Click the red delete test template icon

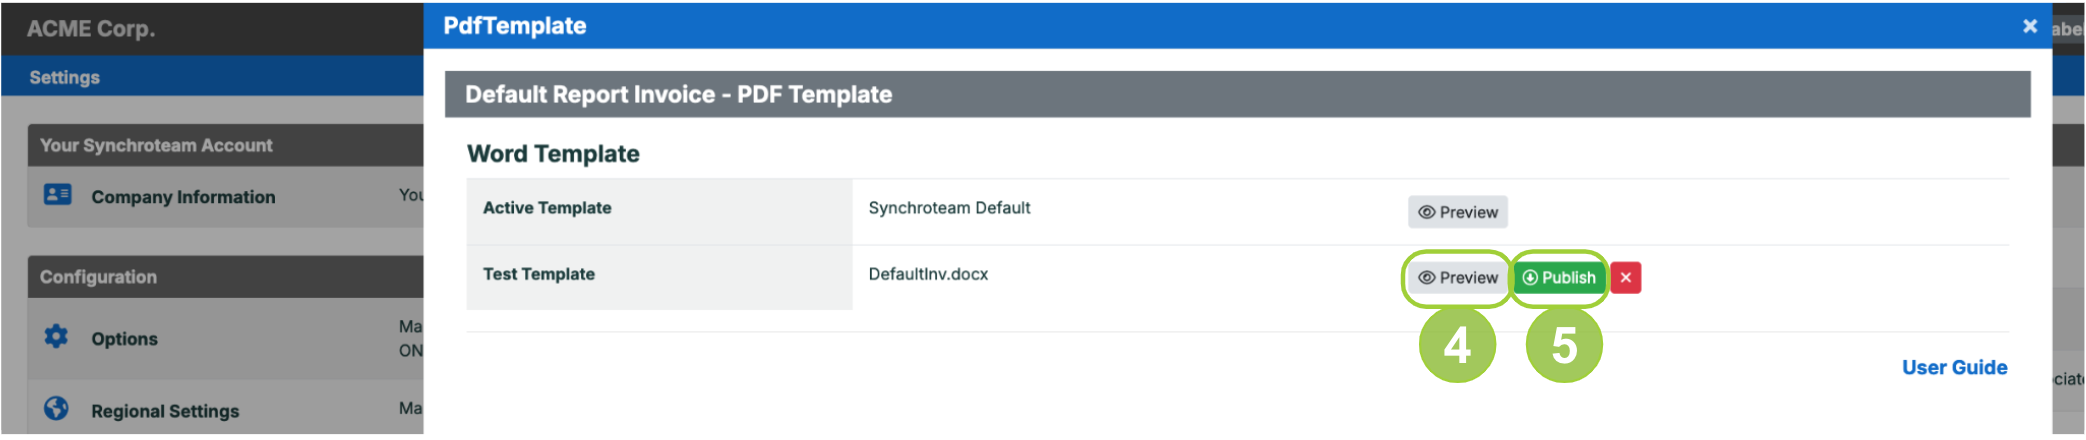click(x=1626, y=278)
